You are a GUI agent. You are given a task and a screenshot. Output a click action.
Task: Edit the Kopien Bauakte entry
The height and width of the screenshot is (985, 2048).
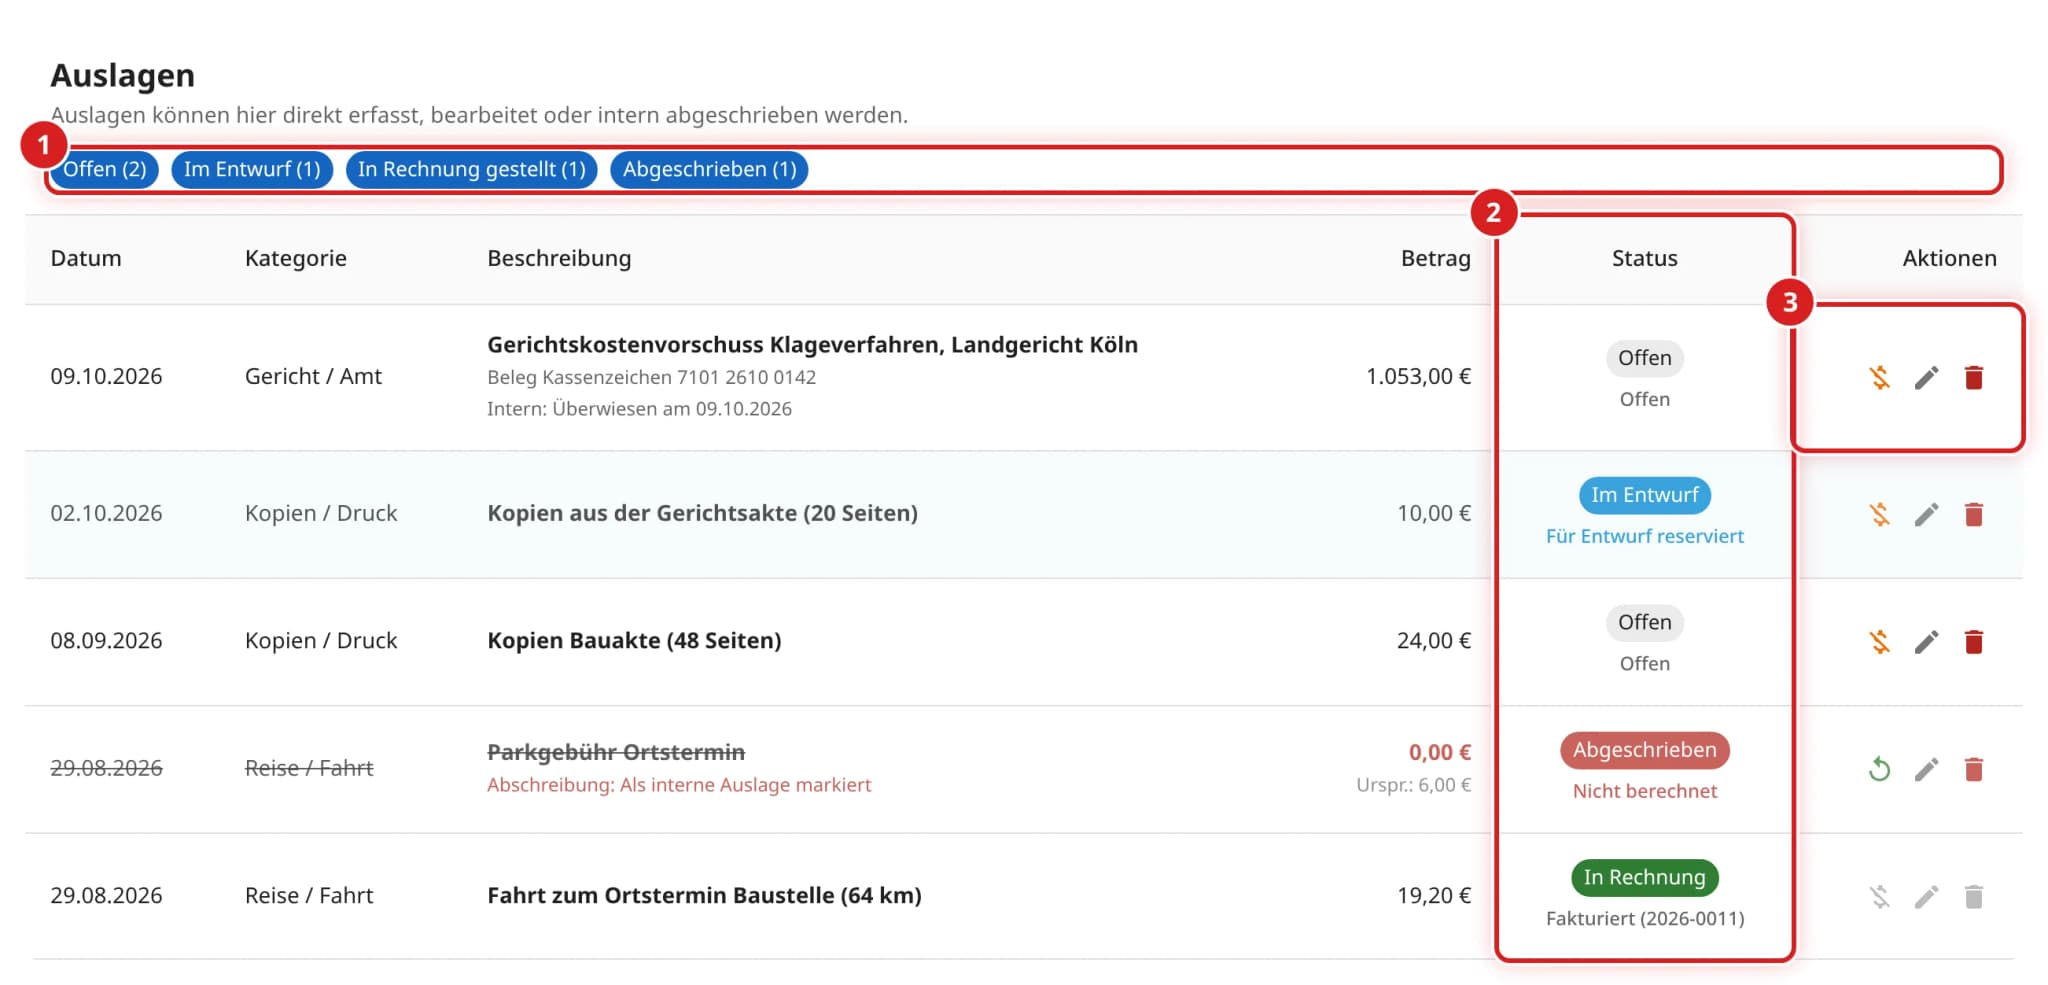click(1927, 642)
